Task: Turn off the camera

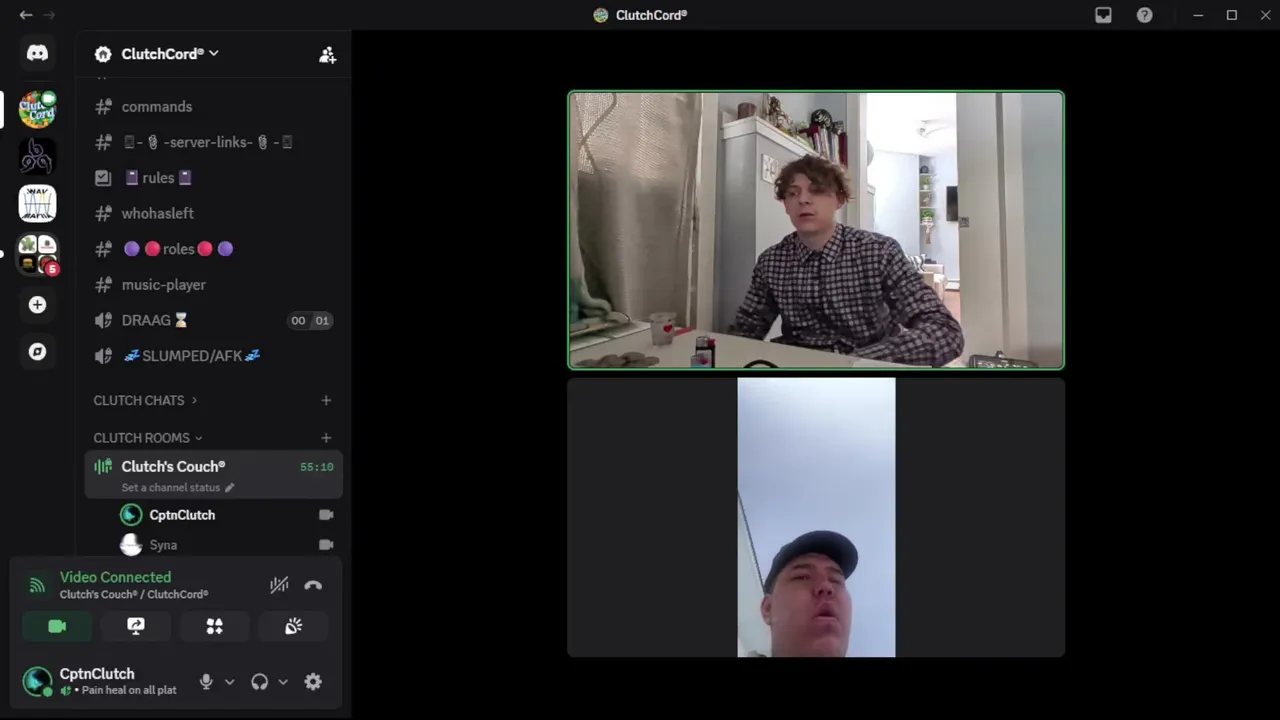Action: (x=57, y=626)
